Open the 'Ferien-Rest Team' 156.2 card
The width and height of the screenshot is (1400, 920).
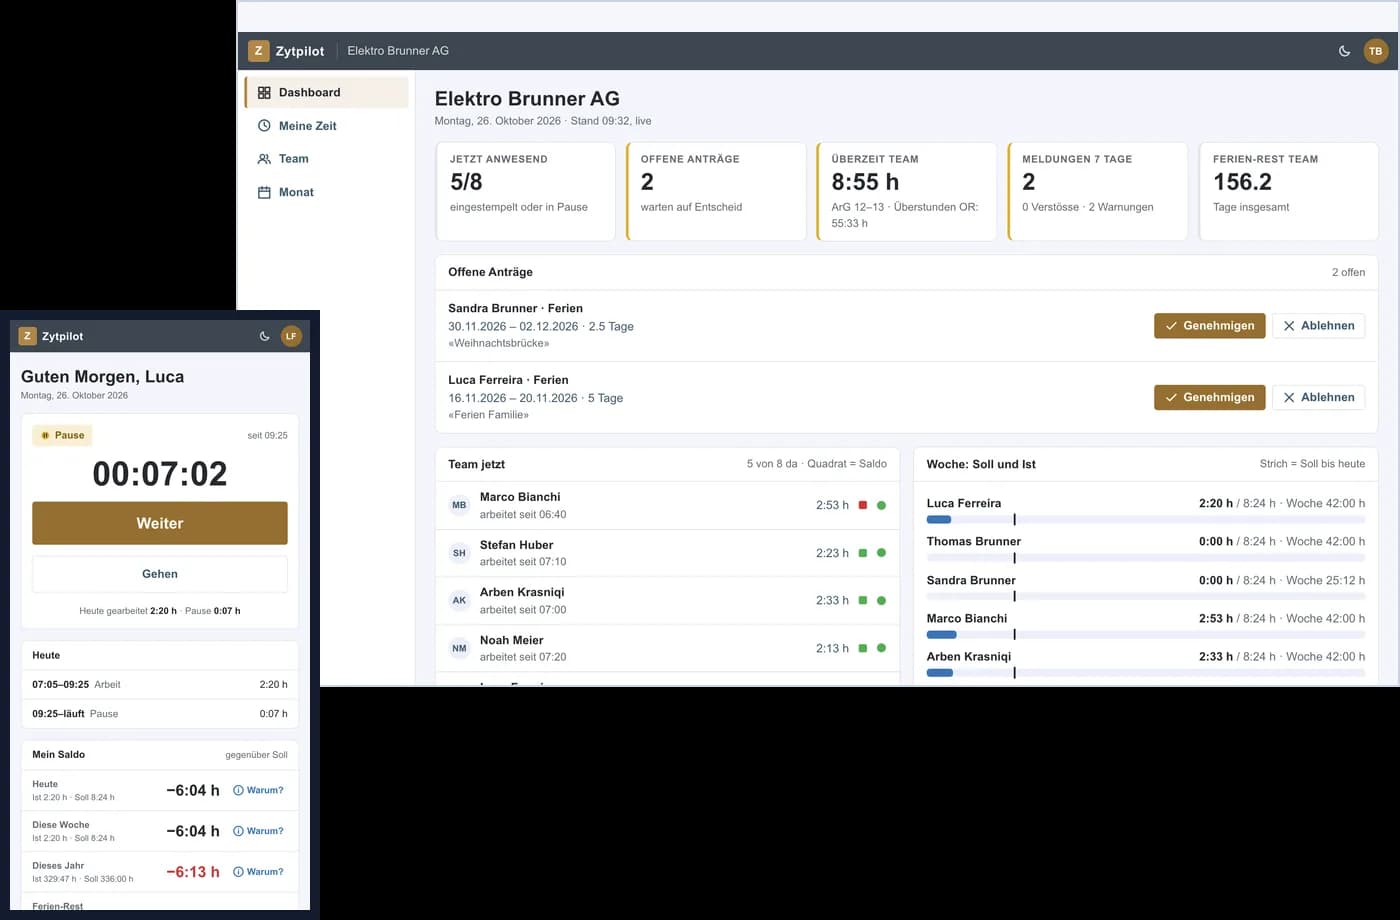pyautogui.click(x=1289, y=192)
